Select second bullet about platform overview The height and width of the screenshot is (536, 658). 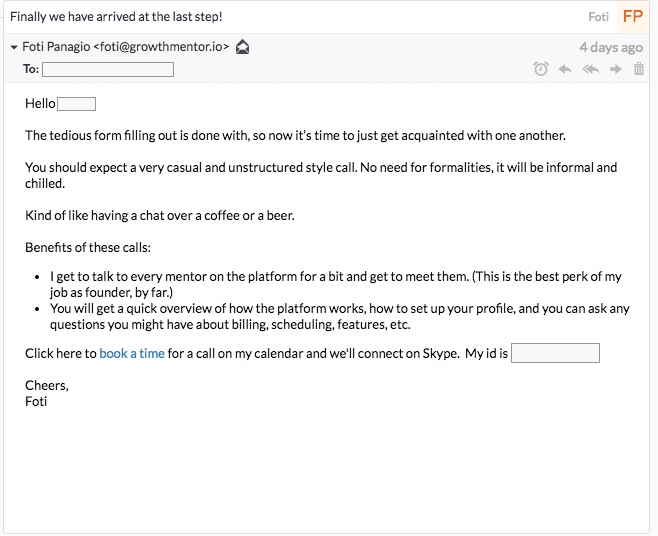(x=339, y=316)
